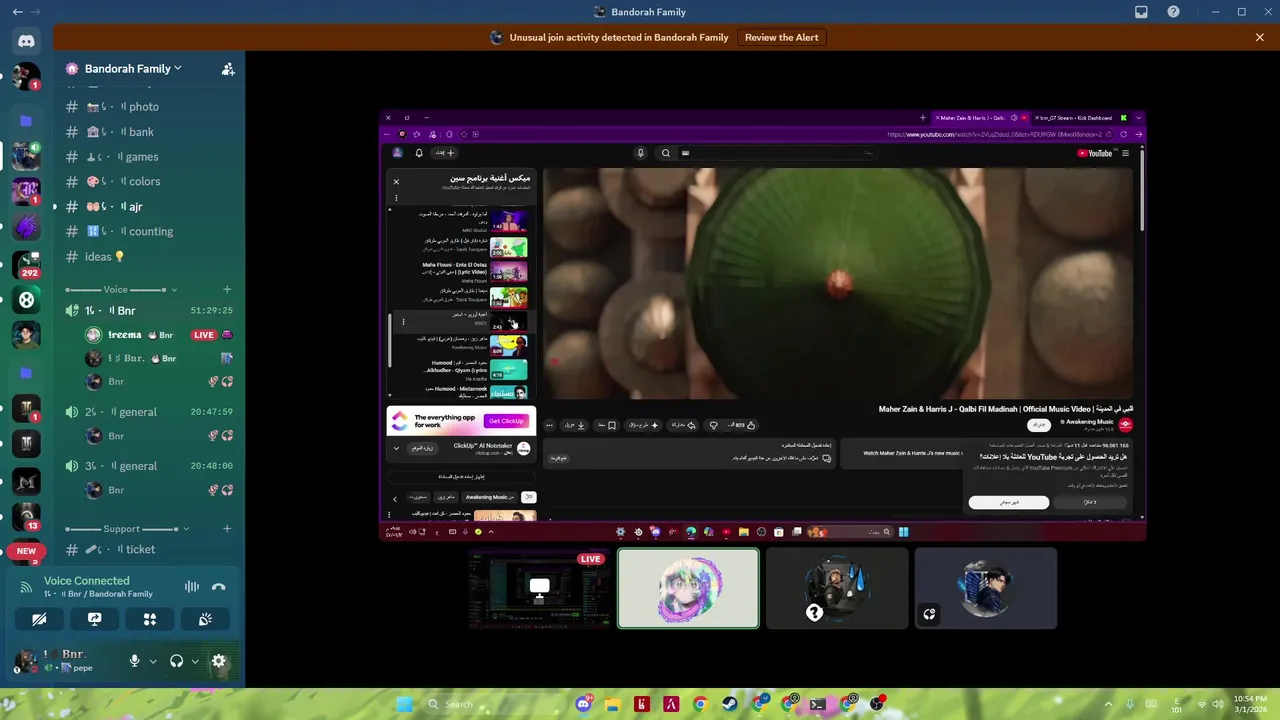Click the taskbar Search box

click(x=490, y=704)
